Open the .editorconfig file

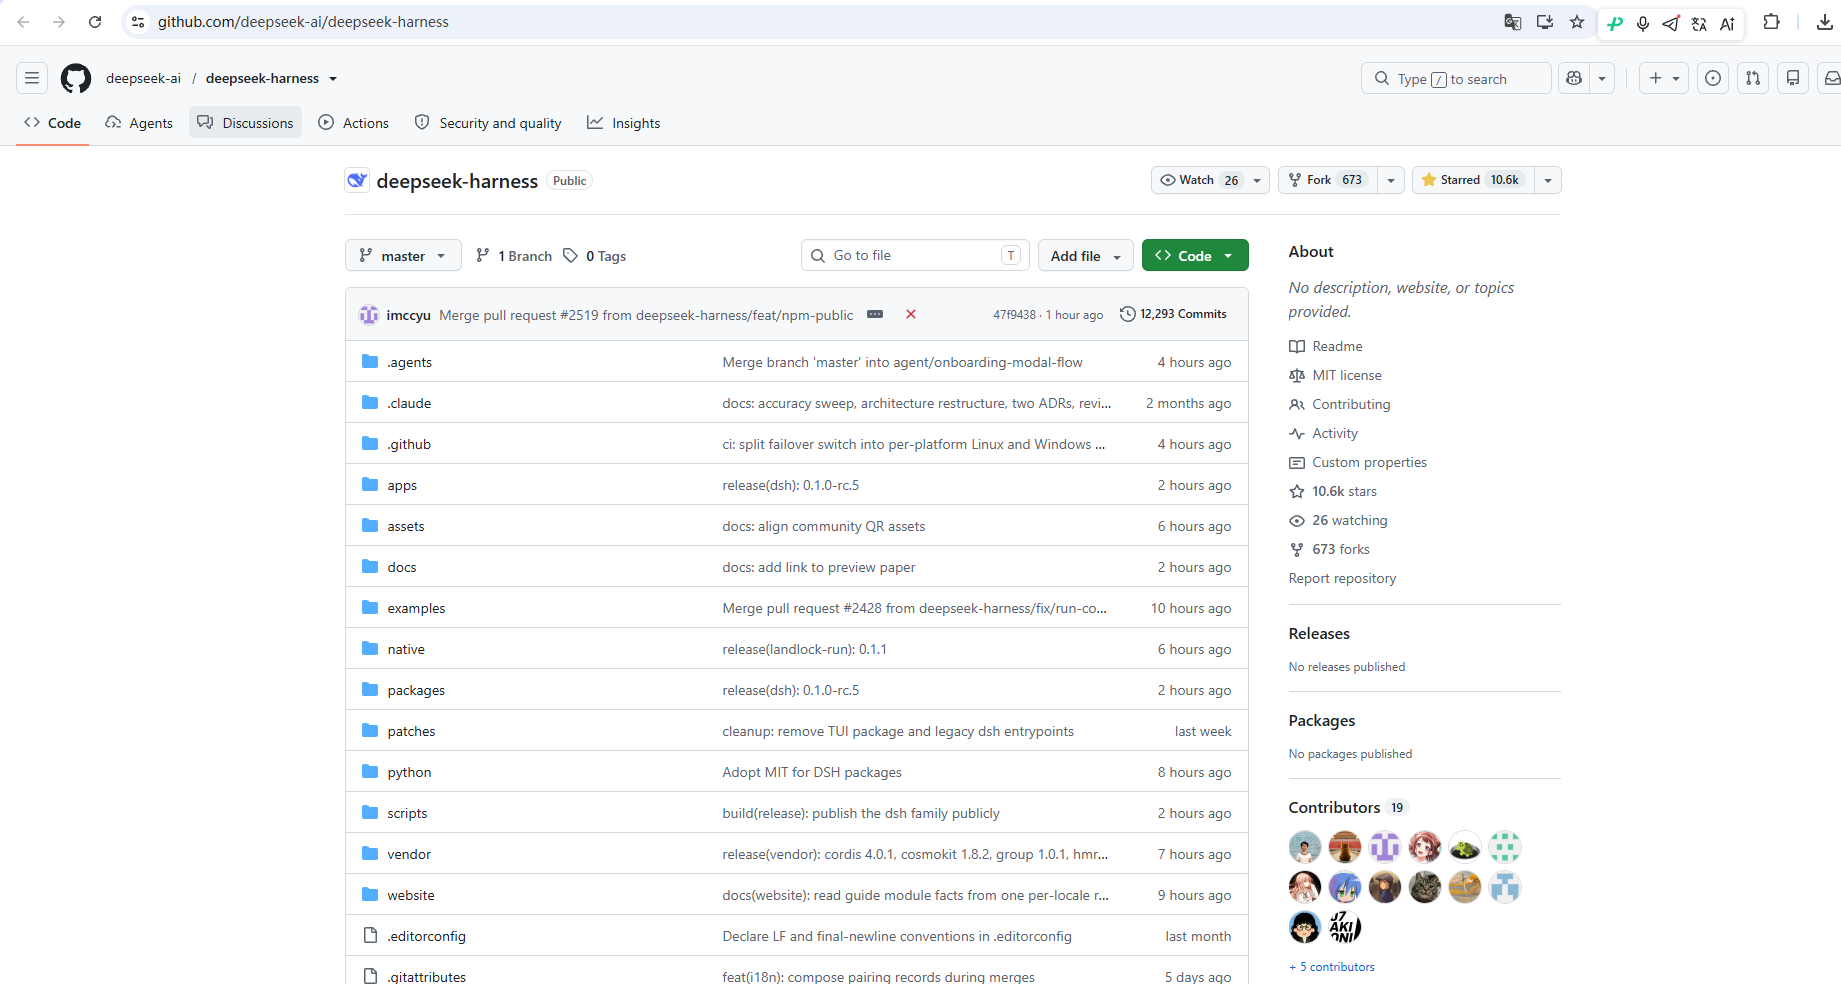[427, 936]
